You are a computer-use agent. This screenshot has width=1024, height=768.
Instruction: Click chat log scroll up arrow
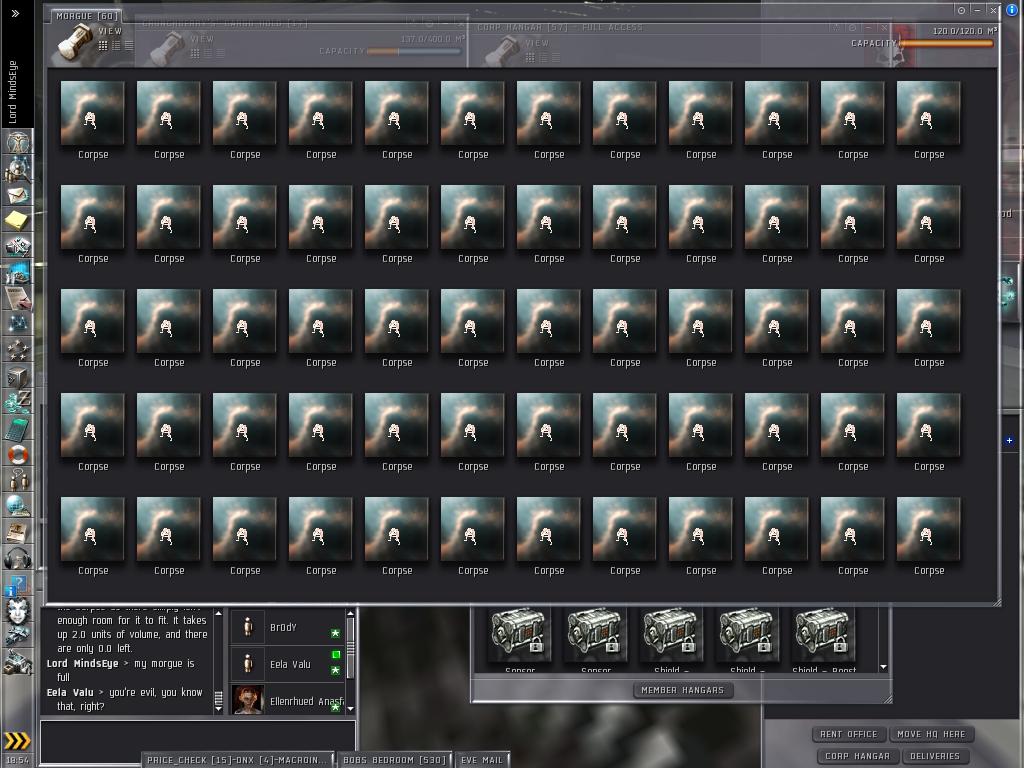point(218,614)
